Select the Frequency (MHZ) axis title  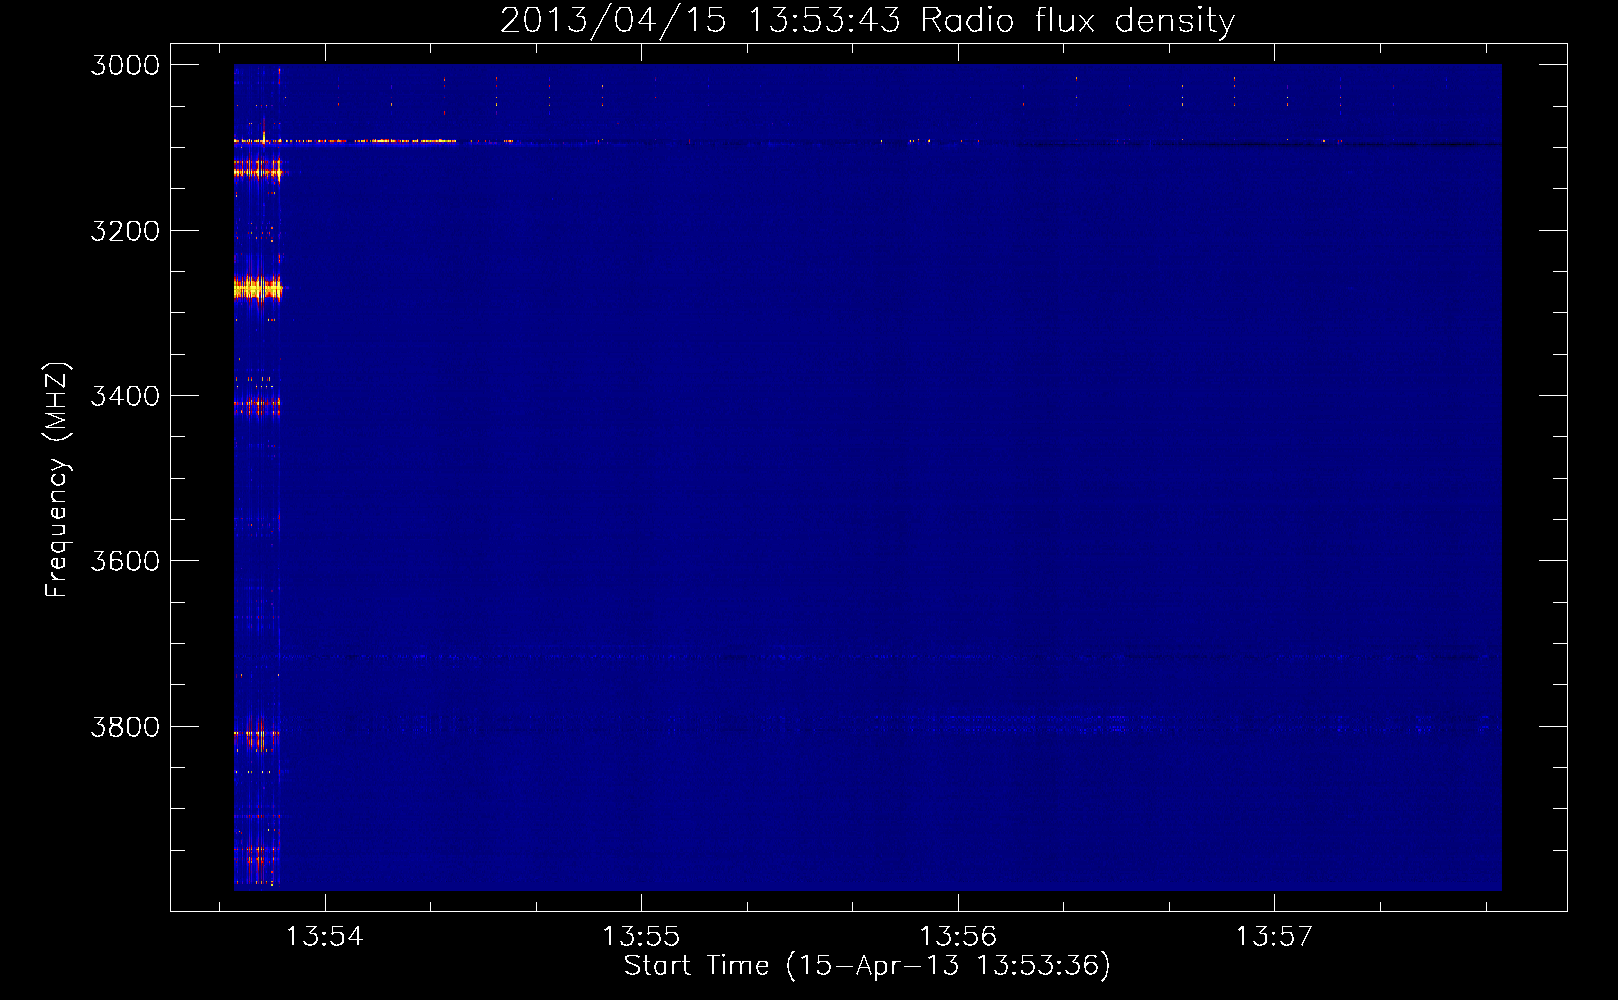click(57, 480)
